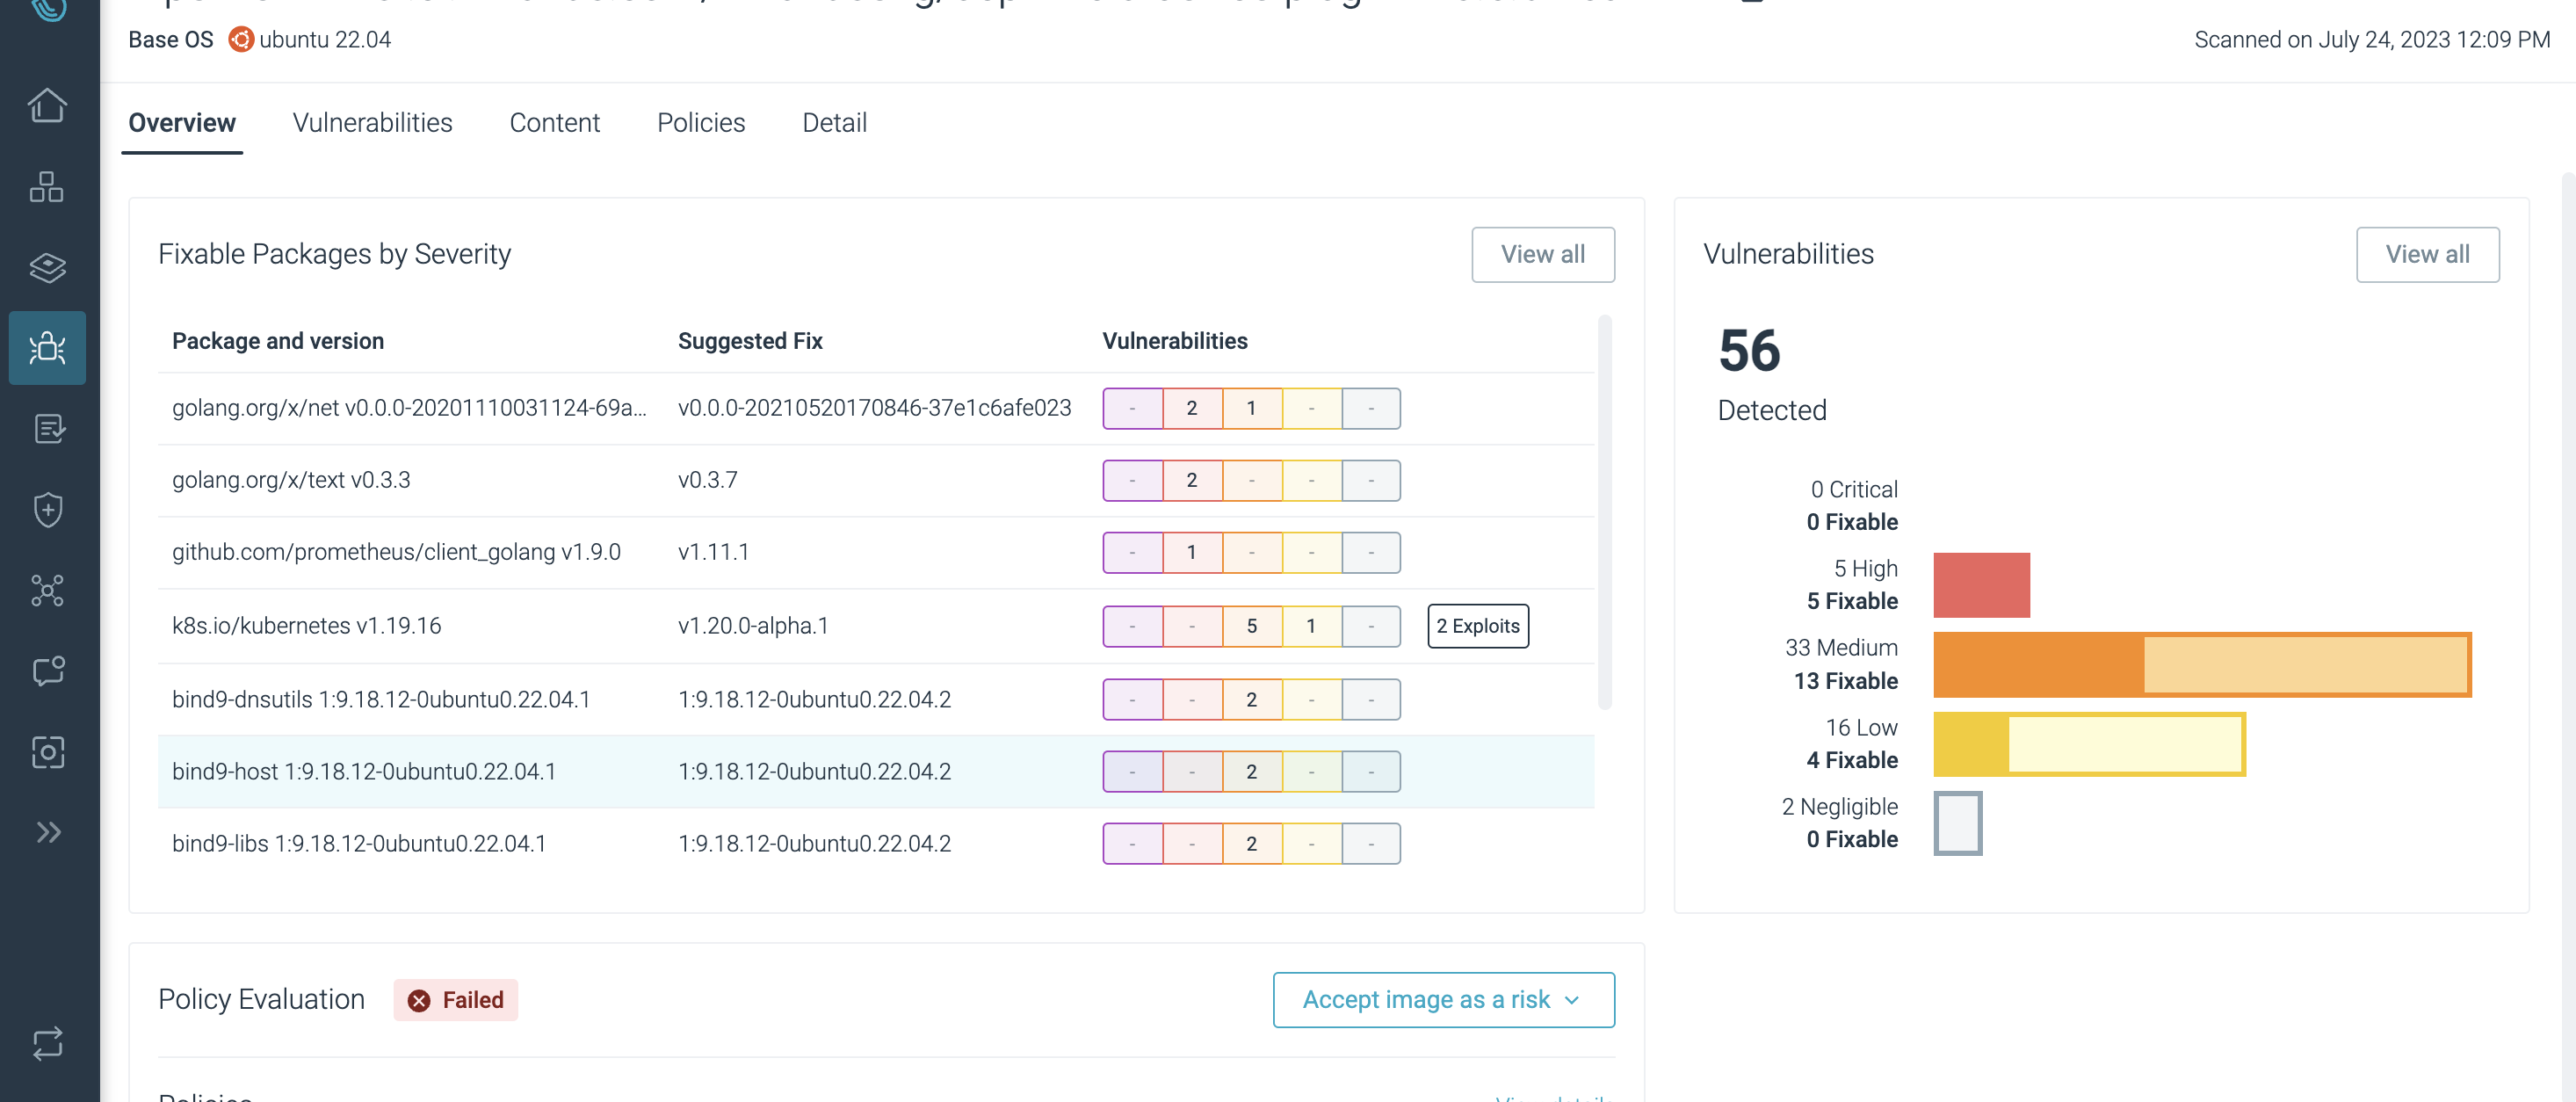Open the shield-plus icon in sidebar
The image size is (2576, 1102).
47,510
